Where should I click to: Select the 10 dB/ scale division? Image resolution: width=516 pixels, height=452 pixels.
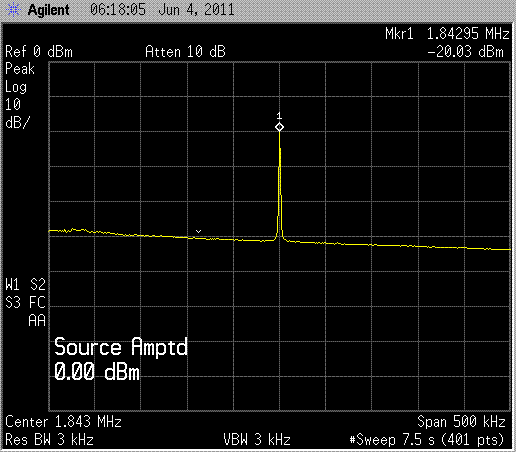click(x=17, y=114)
